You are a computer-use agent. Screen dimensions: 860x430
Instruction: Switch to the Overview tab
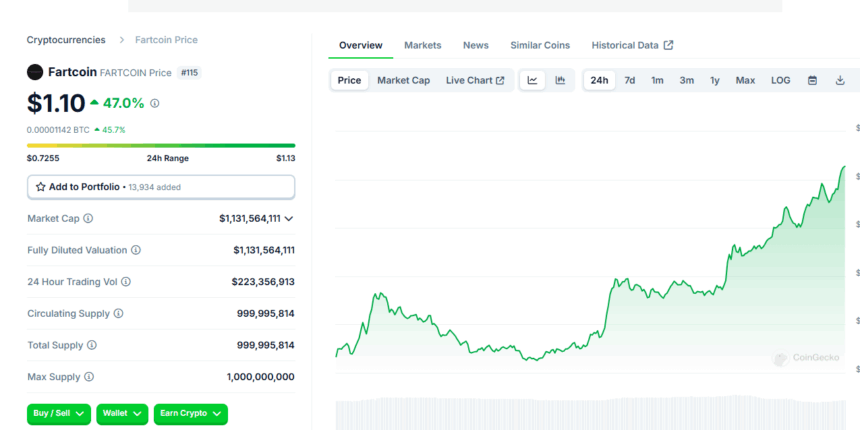coord(361,45)
